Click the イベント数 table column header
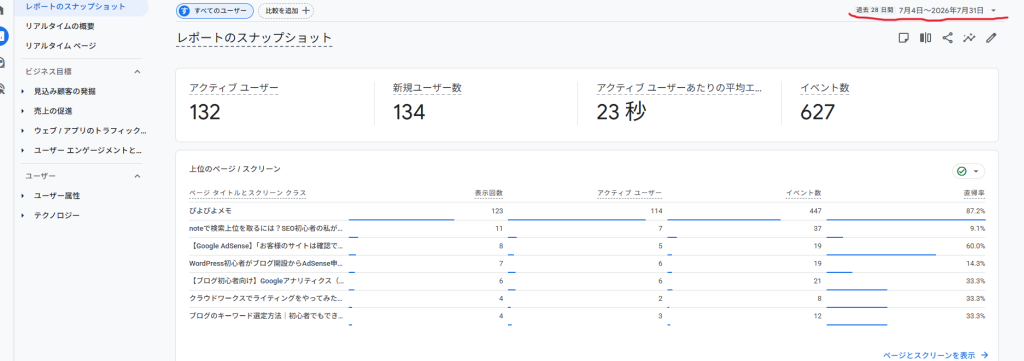Screen dimensions: 1024x361 (x=803, y=193)
